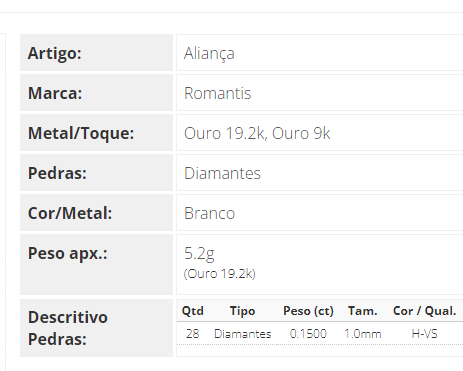This screenshot has width=463, height=371.
Task: Click the Descritivo Pedras label
Action: (68, 328)
